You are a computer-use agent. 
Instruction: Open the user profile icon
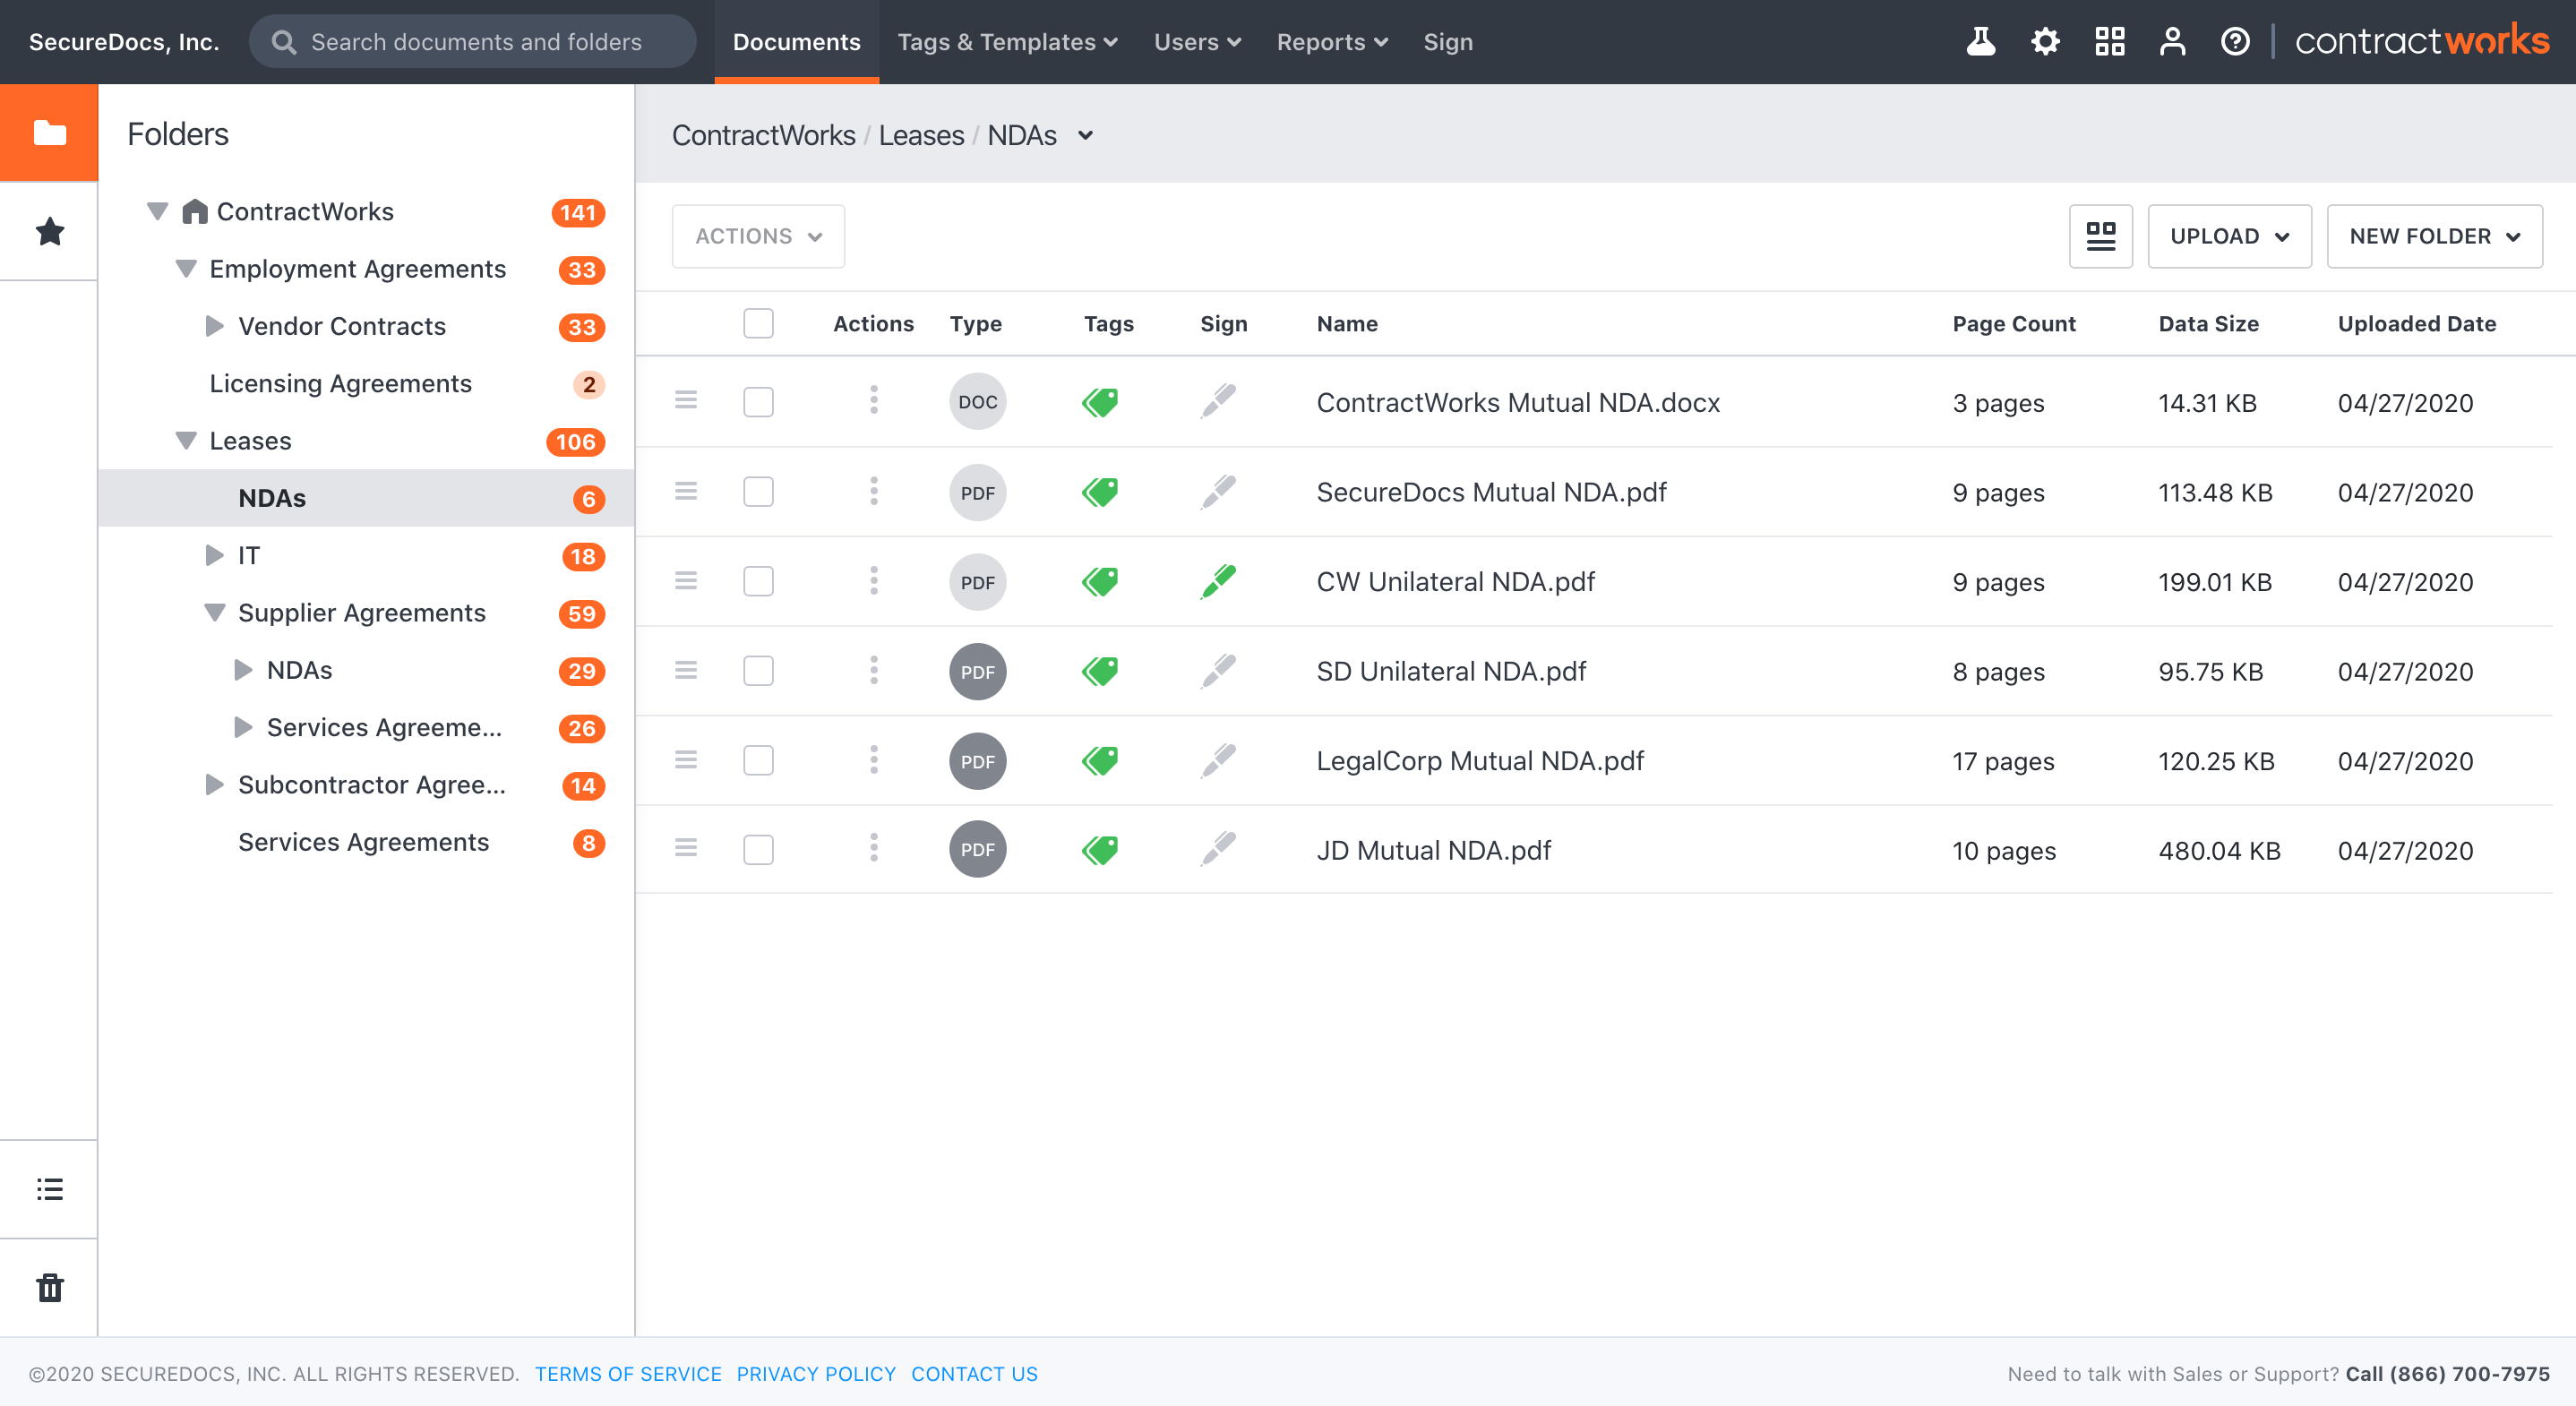tap(2172, 41)
